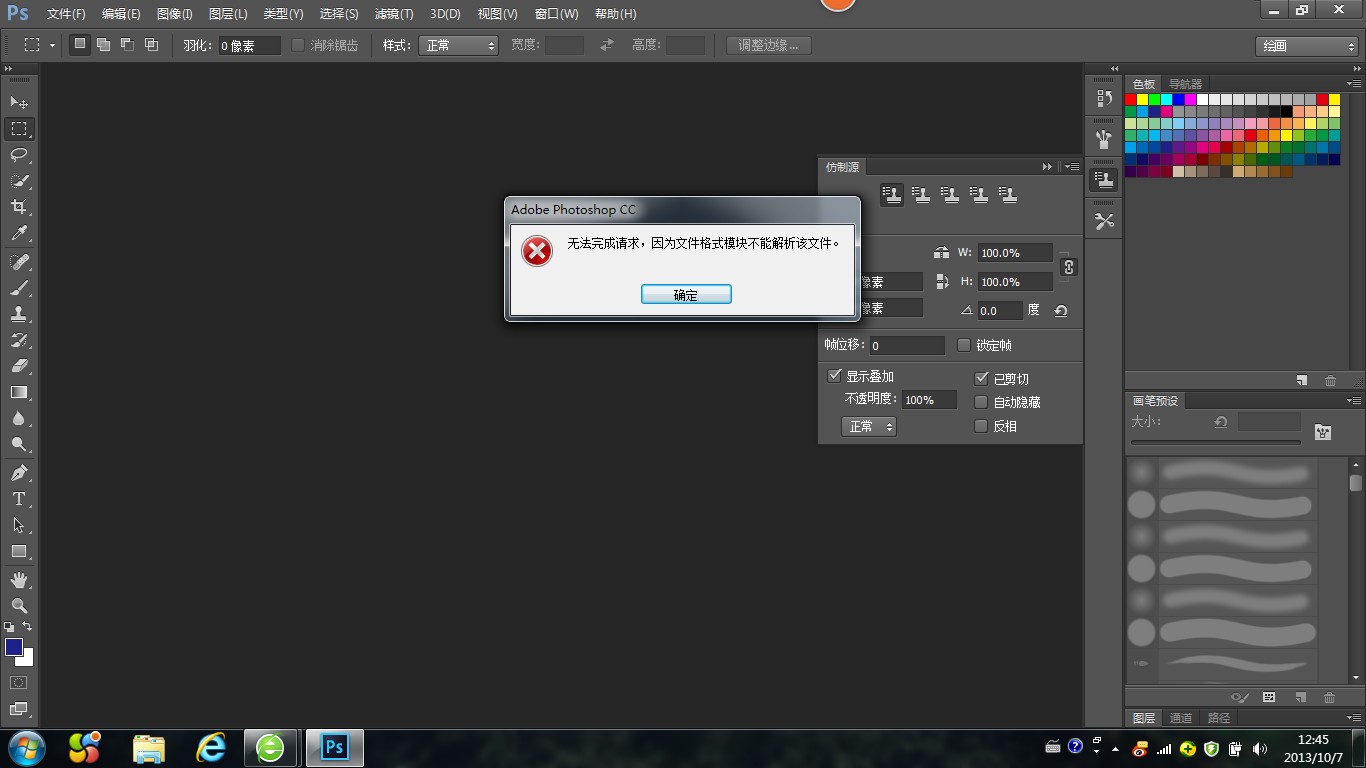This screenshot has width=1366, height=768.
Task: Select the Pen tool
Action: [19, 472]
